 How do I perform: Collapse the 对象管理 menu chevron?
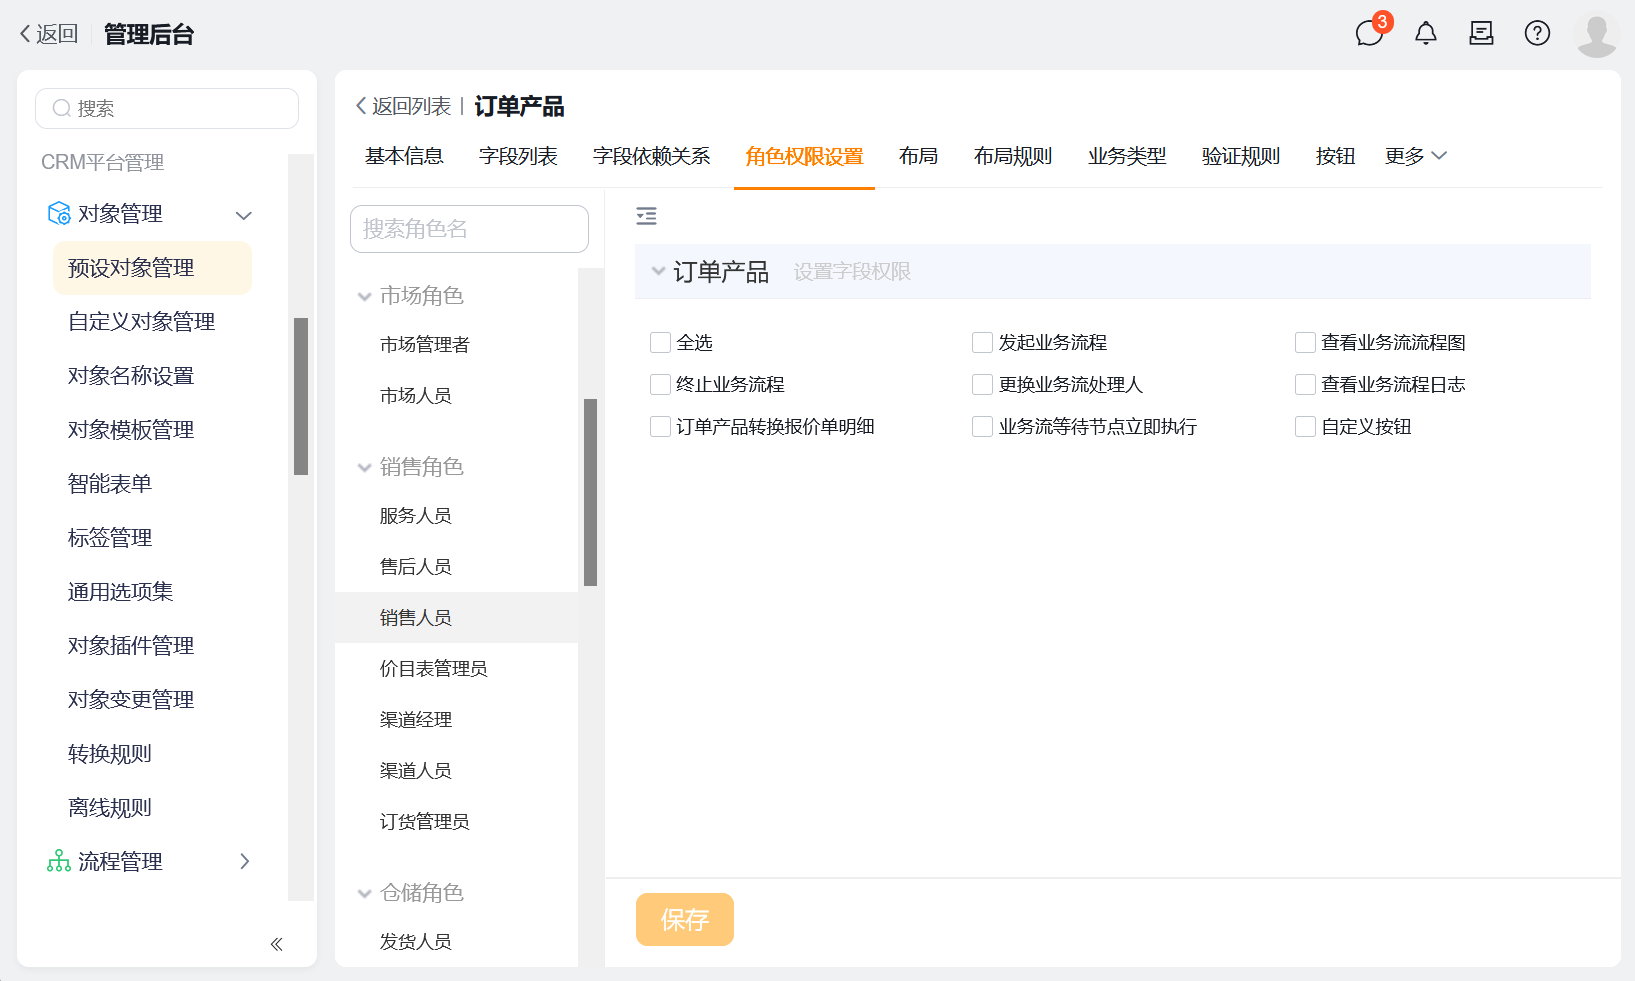click(x=243, y=215)
